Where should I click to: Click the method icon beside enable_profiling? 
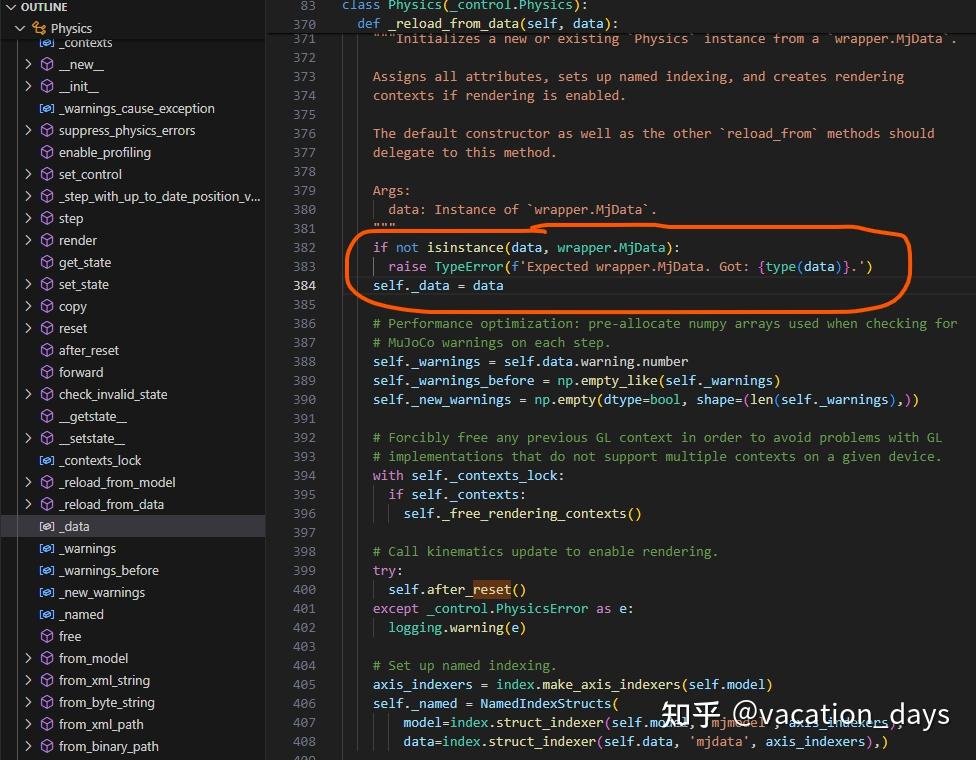[x=48, y=152]
